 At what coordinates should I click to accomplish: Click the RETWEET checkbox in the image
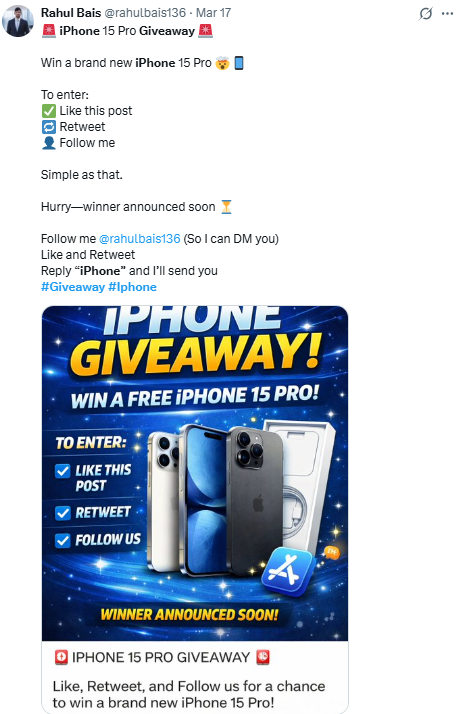(62, 513)
